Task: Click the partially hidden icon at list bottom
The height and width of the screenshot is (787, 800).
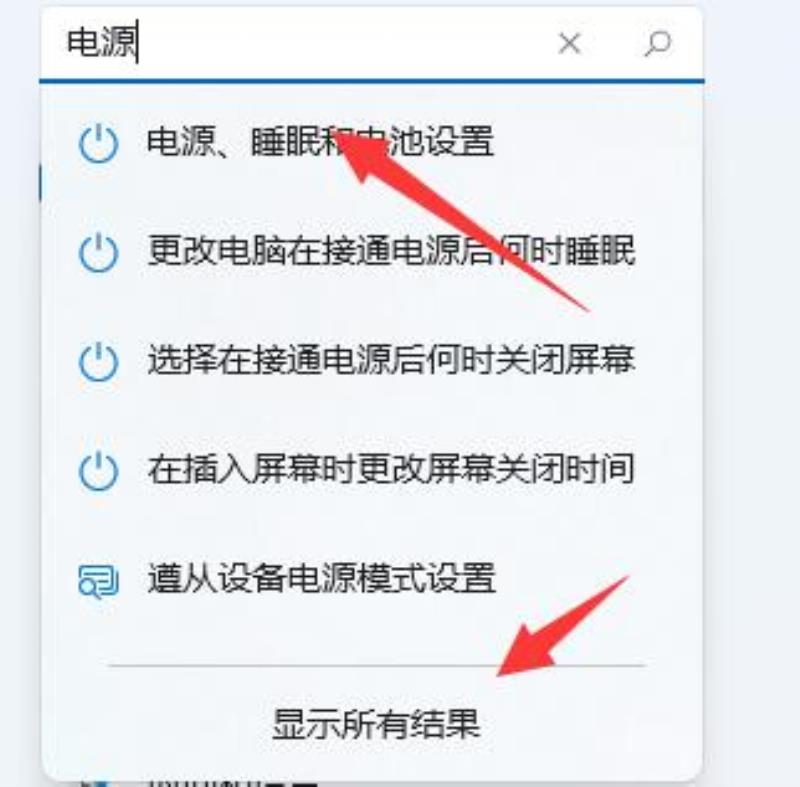Action: (x=98, y=782)
